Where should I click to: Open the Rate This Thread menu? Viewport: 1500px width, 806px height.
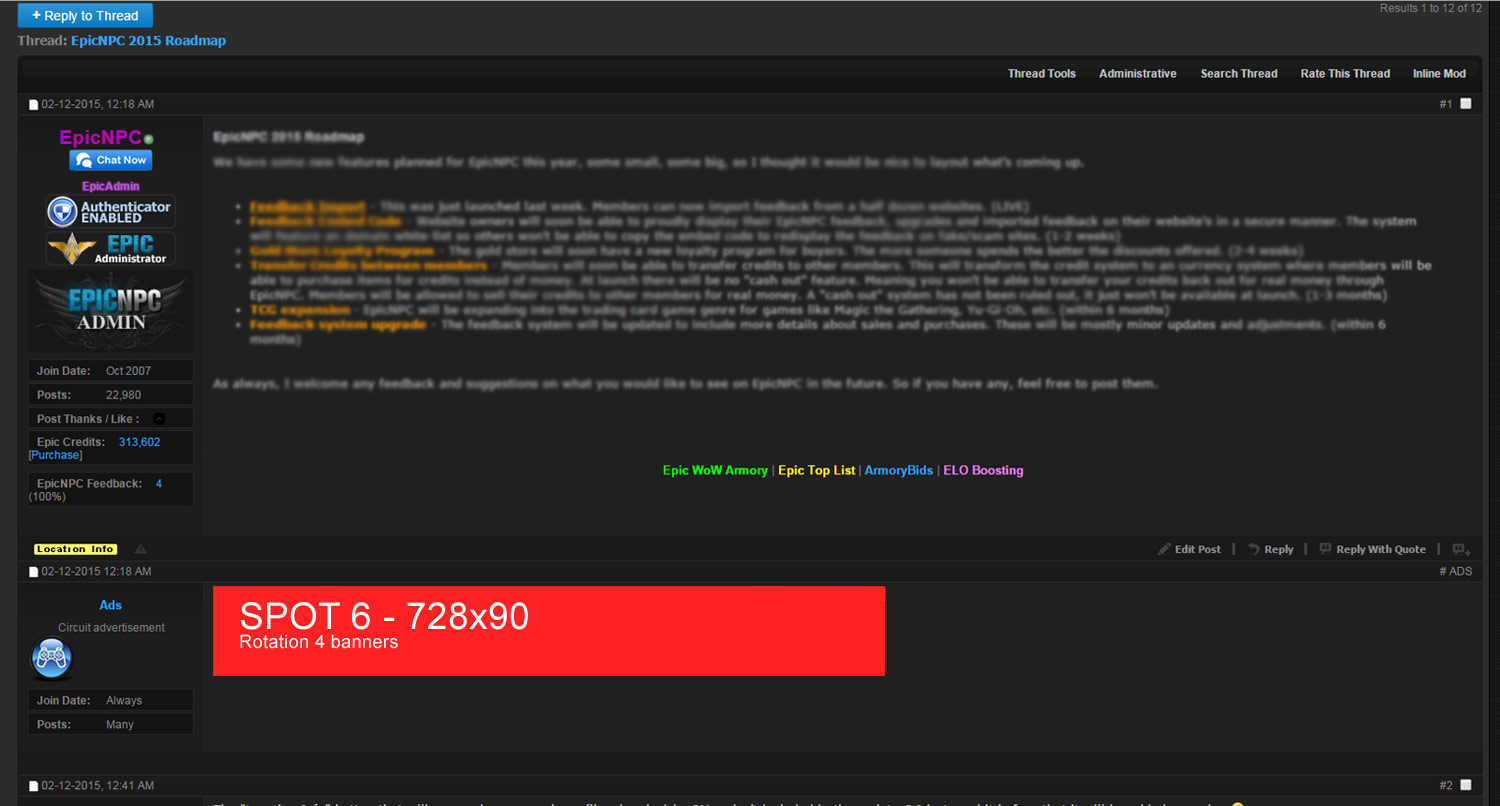1345,74
